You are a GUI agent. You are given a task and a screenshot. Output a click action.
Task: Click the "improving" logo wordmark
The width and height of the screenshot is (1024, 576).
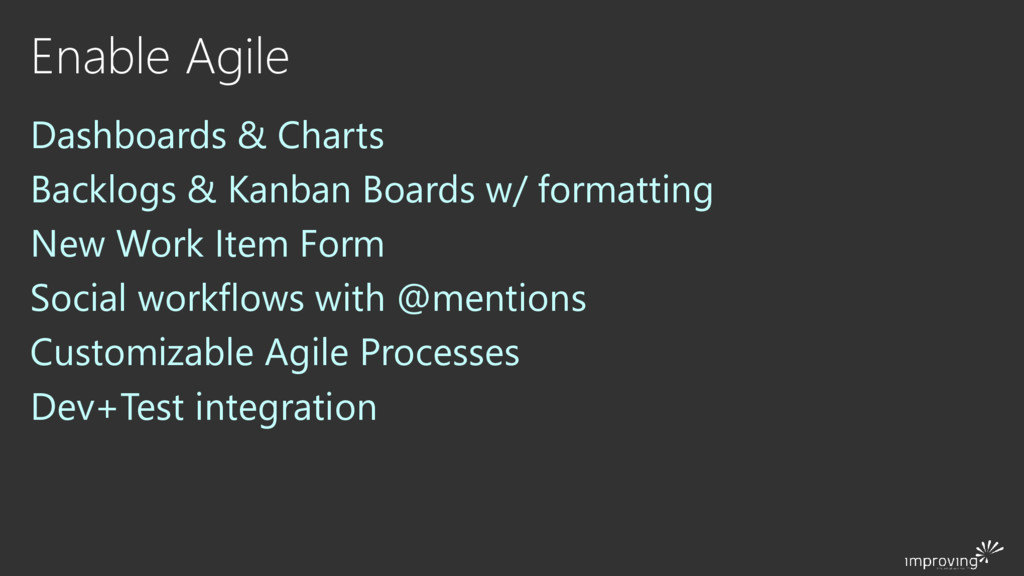coord(940,563)
